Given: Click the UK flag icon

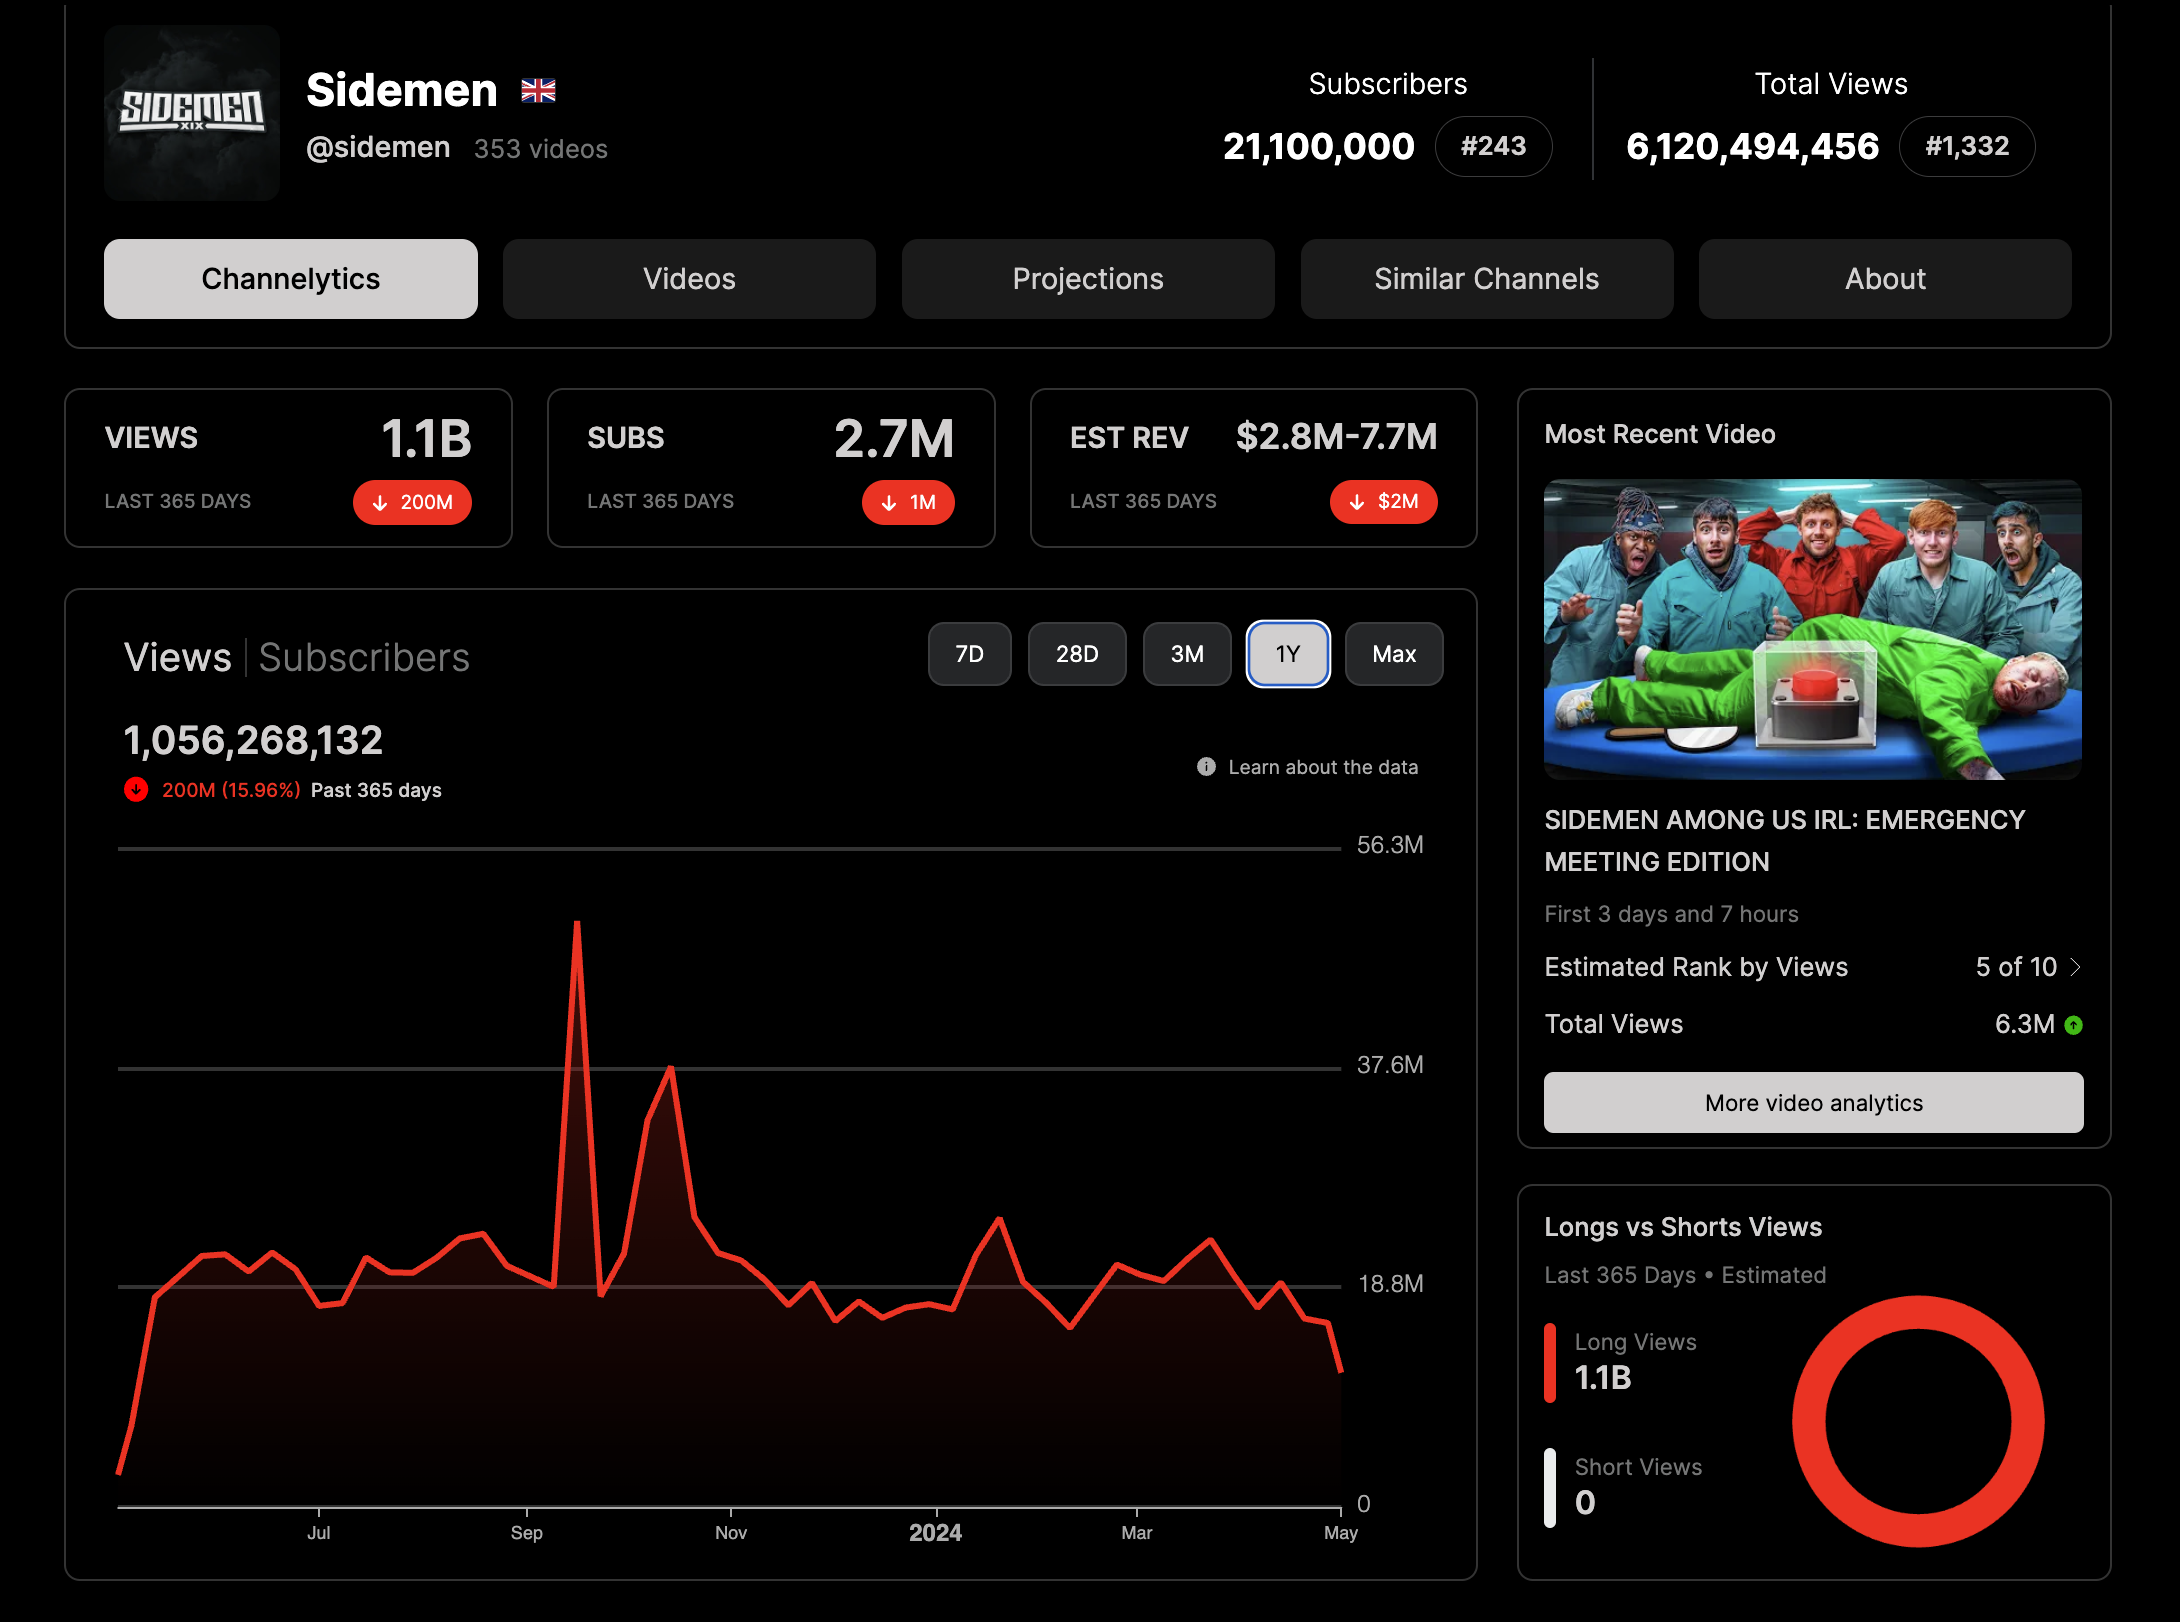Looking at the screenshot, I should click(x=538, y=91).
